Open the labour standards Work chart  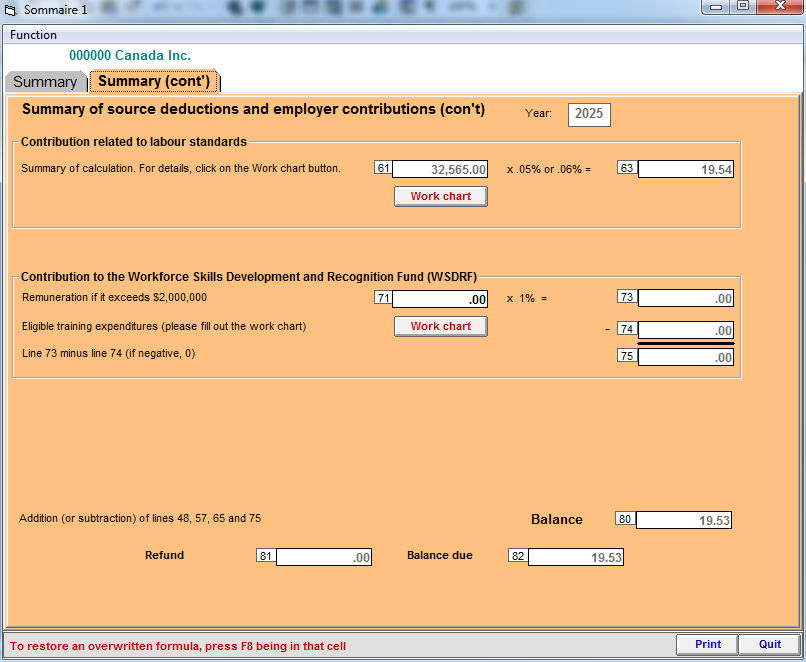(440, 196)
